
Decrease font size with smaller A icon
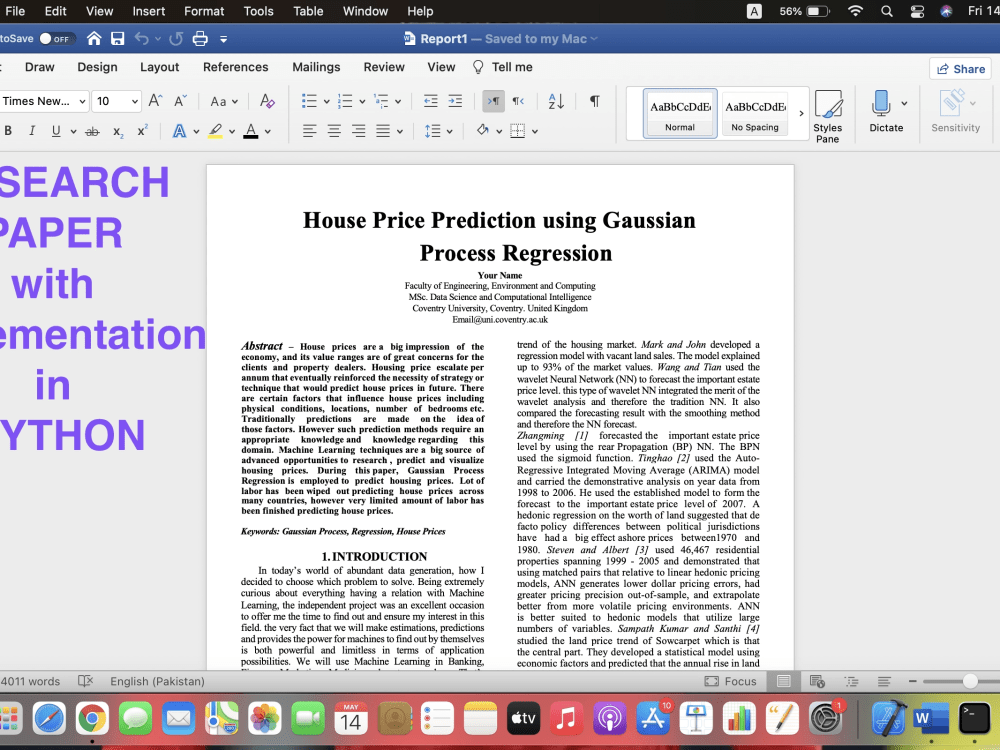[180, 101]
